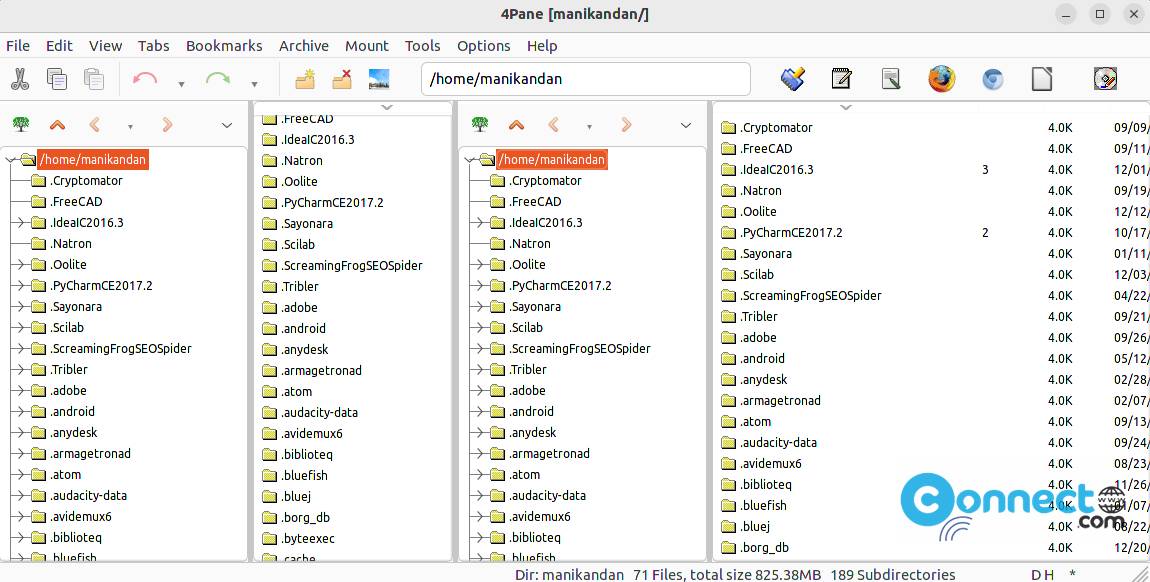Click the Redo green arrow icon
Image resolution: width=1150 pixels, height=582 pixels.
point(218,78)
